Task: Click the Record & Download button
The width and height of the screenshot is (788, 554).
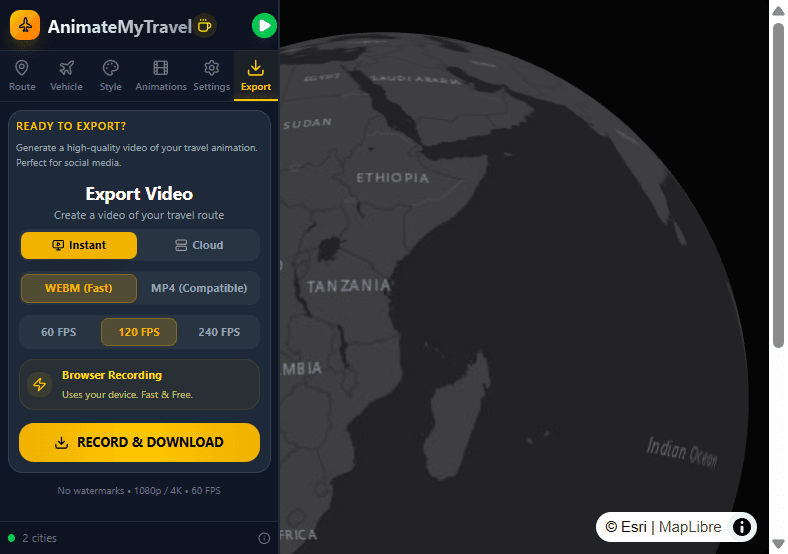Action: pyautogui.click(x=139, y=442)
